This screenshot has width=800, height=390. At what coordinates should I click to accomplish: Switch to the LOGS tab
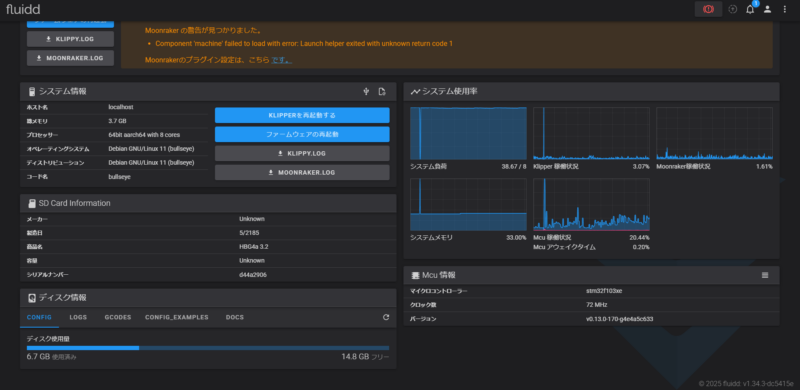(x=78, y=317)
